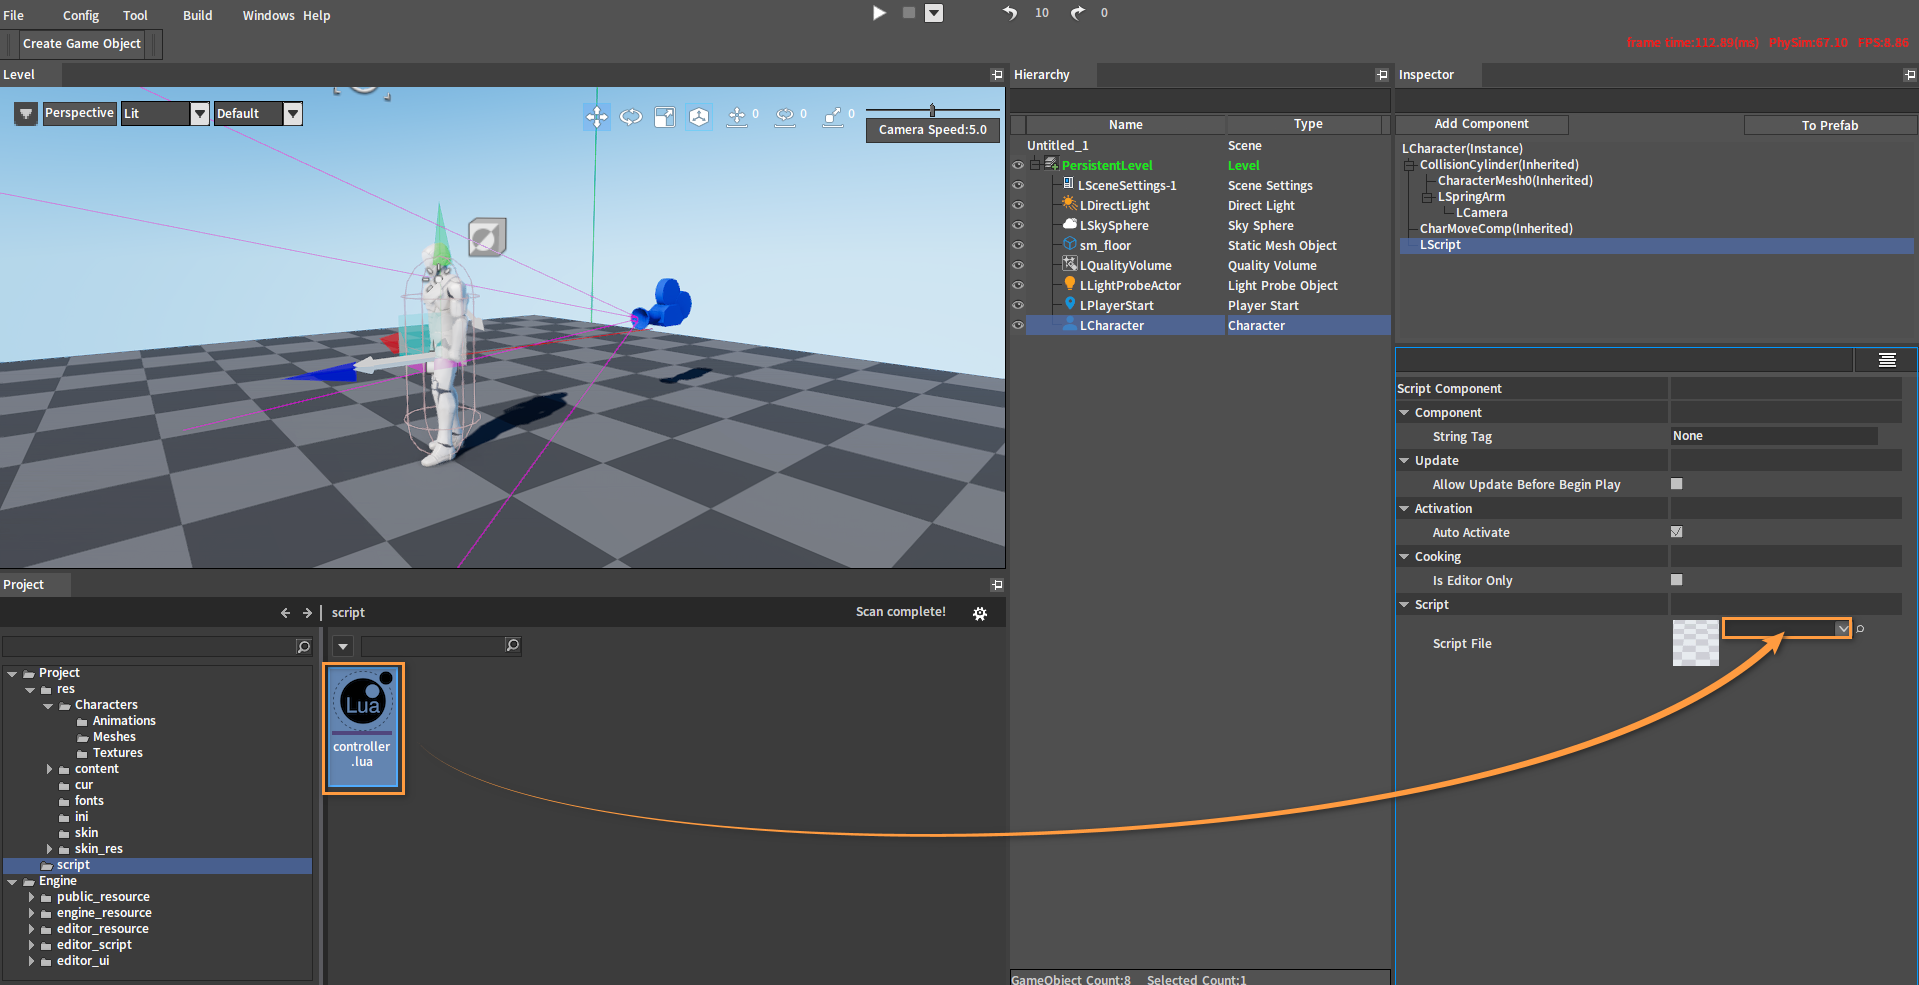Viewport: 1919px width, 985px height.
Task: Open the Inspector list view menu icon
Action: pyautogui.click(x=1887, y=360)
